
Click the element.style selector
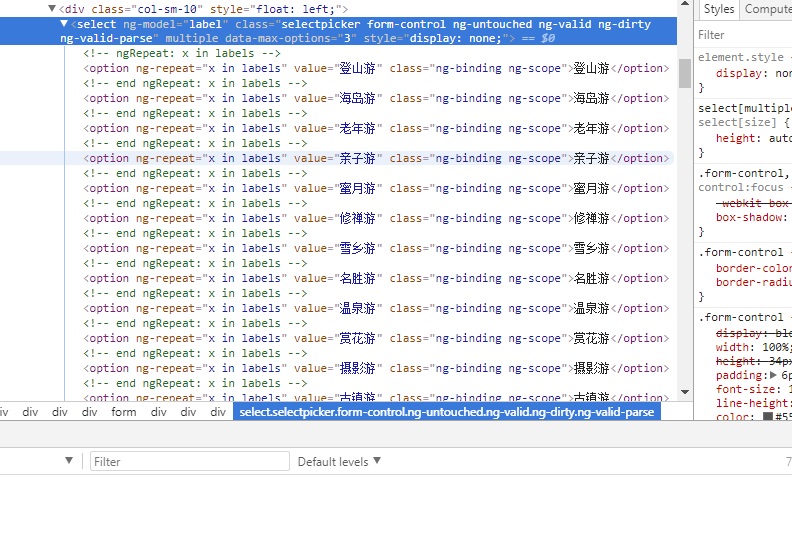(741, 57)
